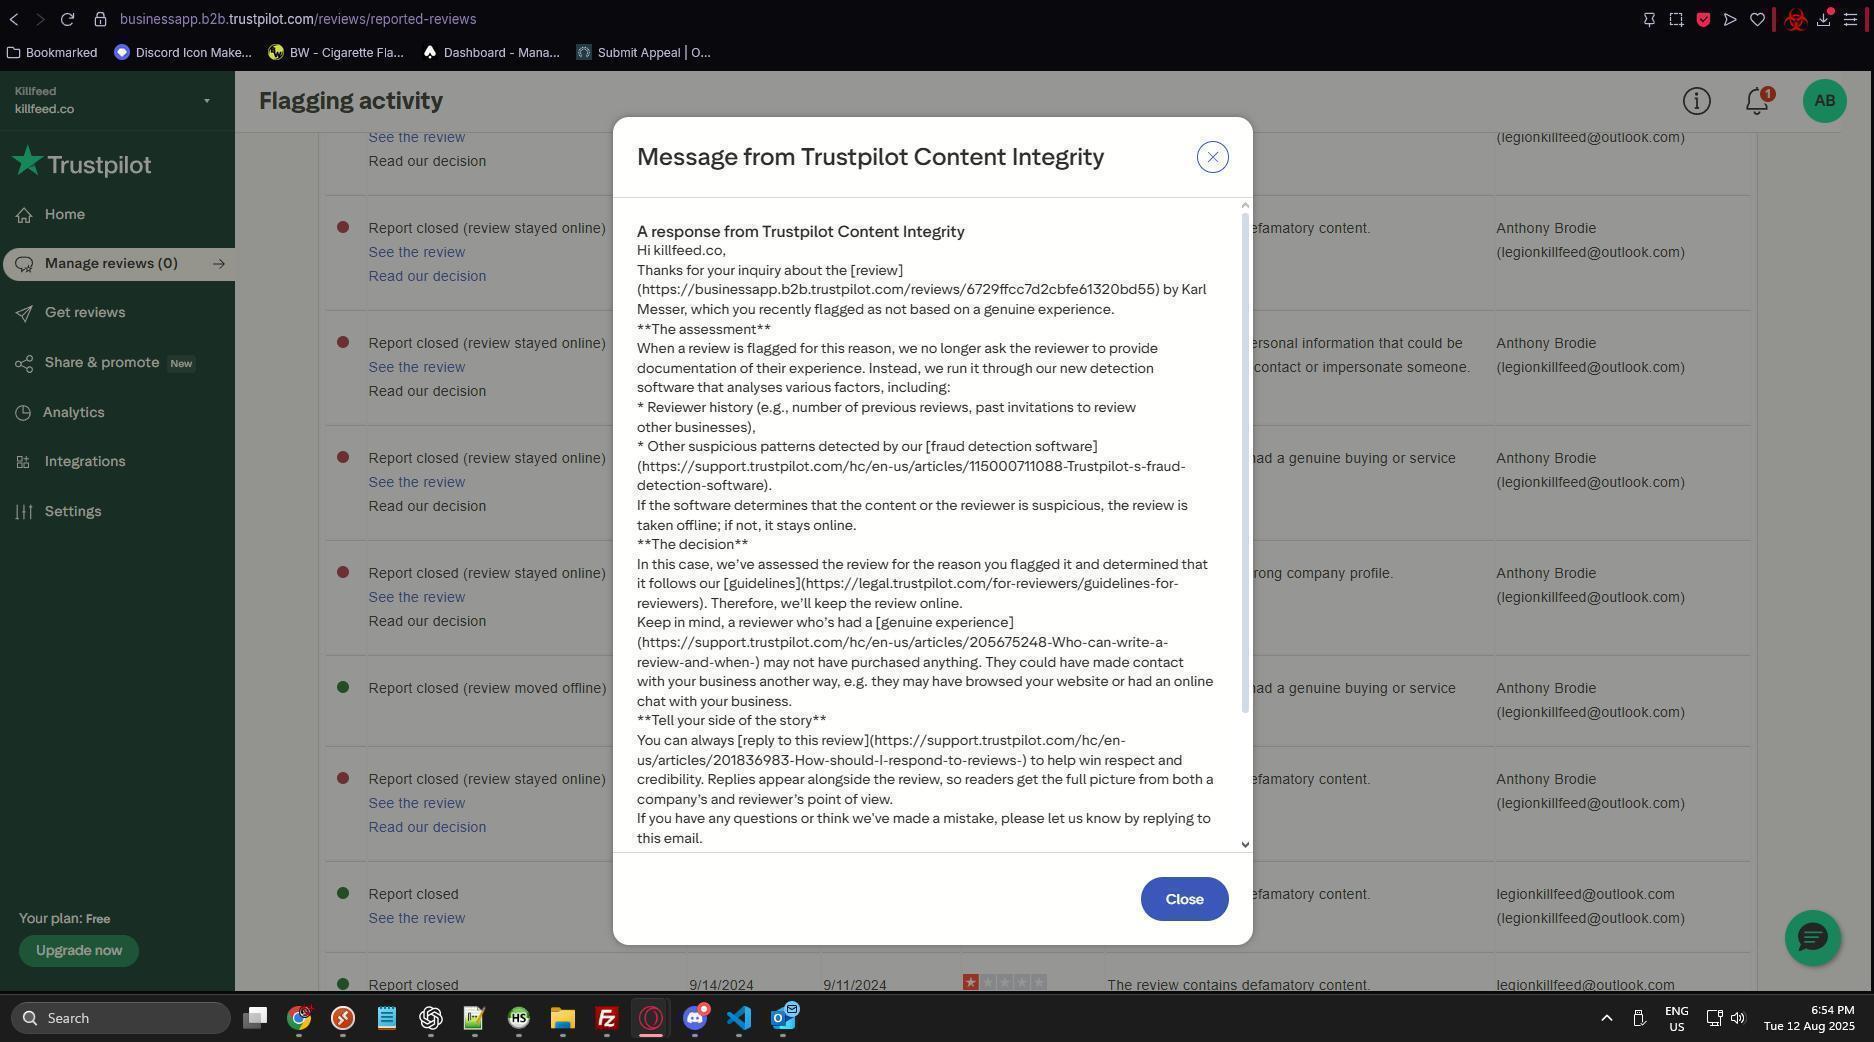Image resolution: width=1874 pixels, height=1042 pixels.
Task: Click the send arrow icon in browser toolbar
Action: tap(1730, 19)
